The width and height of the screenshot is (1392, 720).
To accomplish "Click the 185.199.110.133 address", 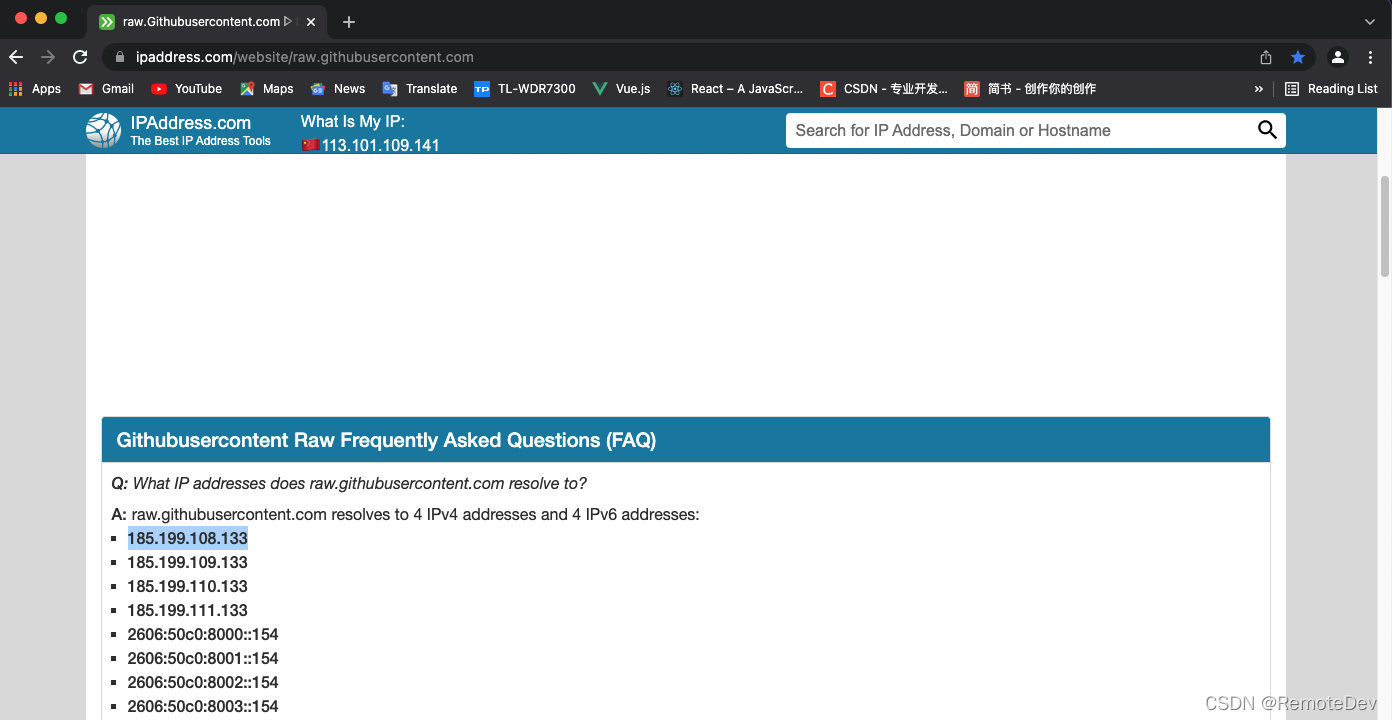I will (187, 586).
